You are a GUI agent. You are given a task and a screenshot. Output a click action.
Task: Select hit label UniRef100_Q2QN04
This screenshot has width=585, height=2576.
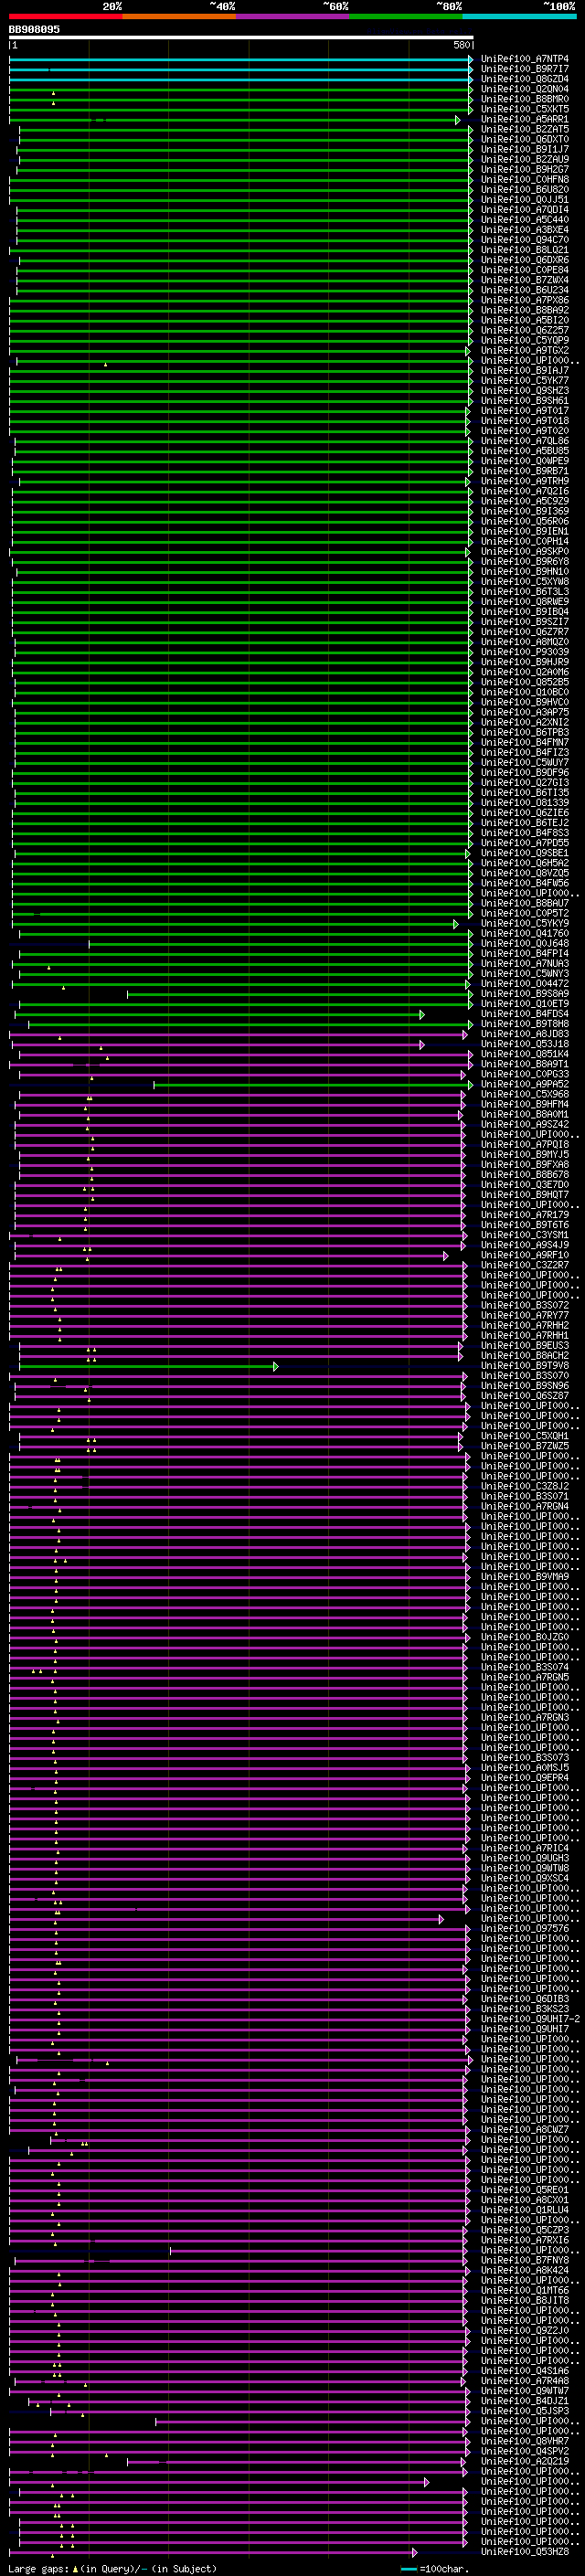(525, 89)
